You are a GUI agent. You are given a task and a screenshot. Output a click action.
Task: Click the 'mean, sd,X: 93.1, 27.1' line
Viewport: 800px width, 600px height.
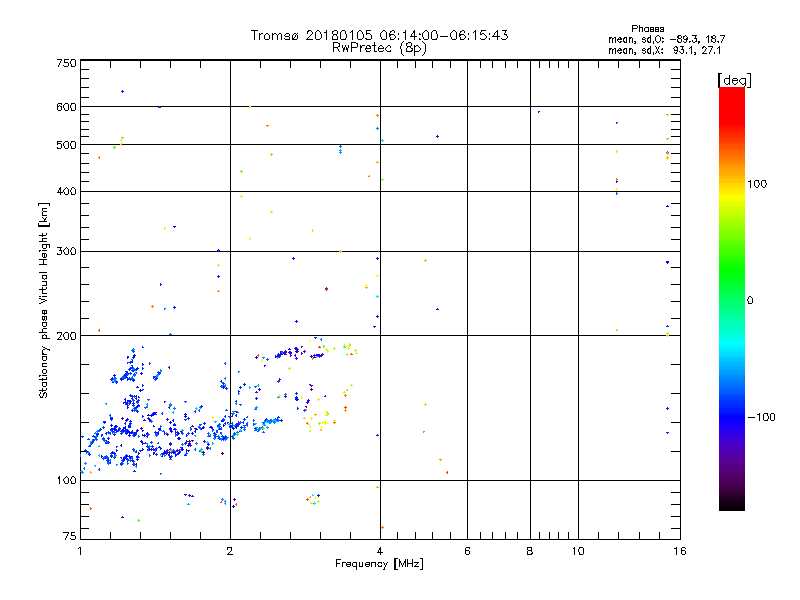664,50
